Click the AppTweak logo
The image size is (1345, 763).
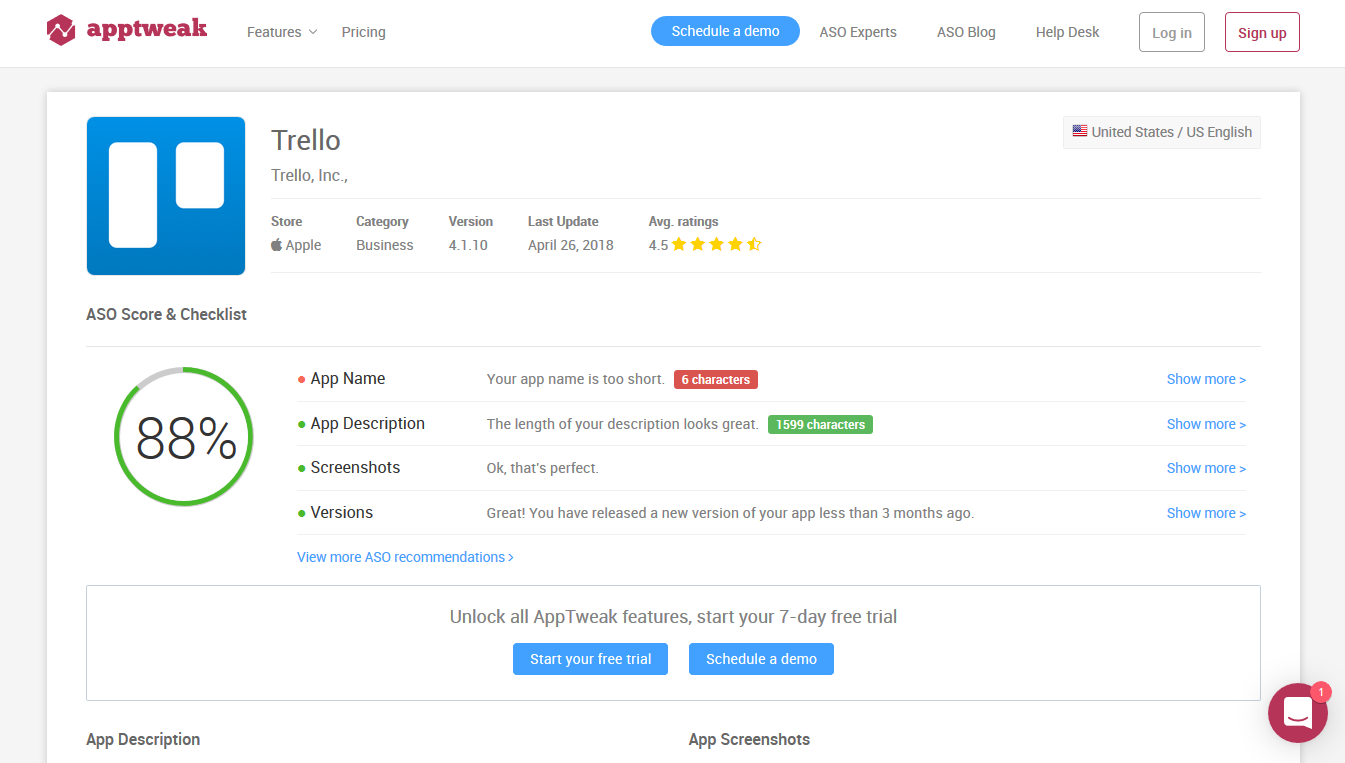[126, 29]
